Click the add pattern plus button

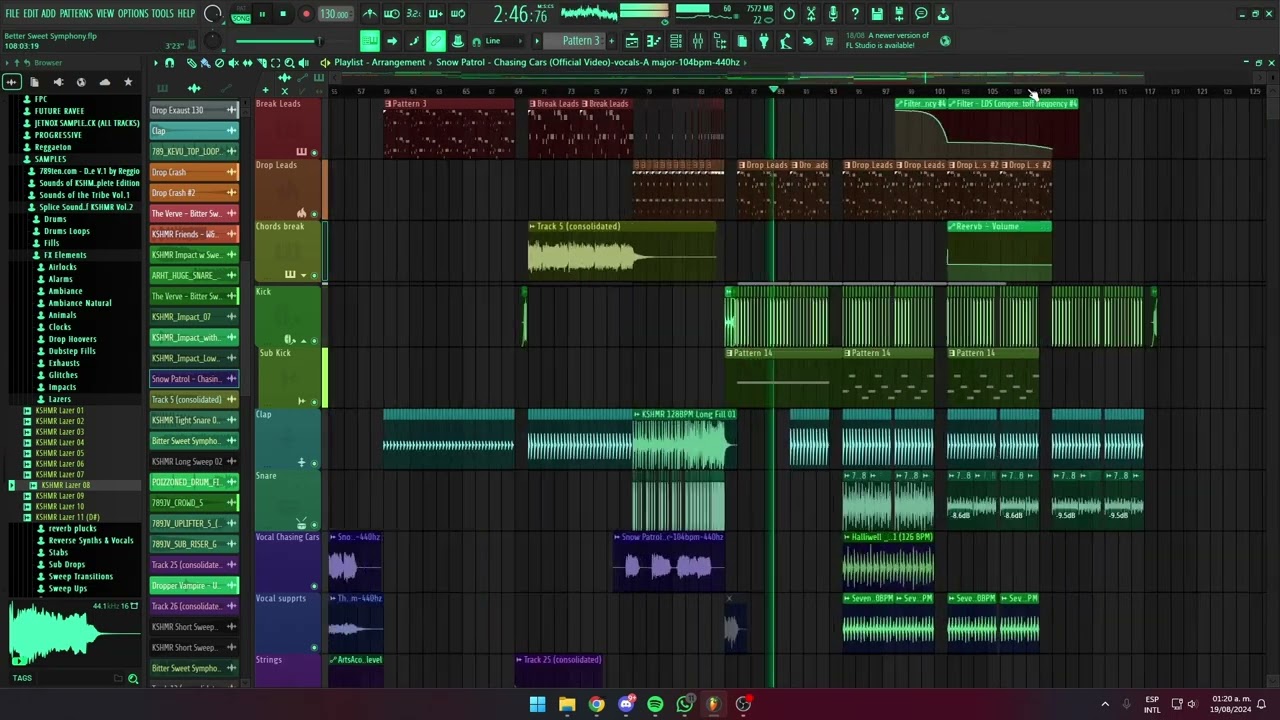point(610,41)
